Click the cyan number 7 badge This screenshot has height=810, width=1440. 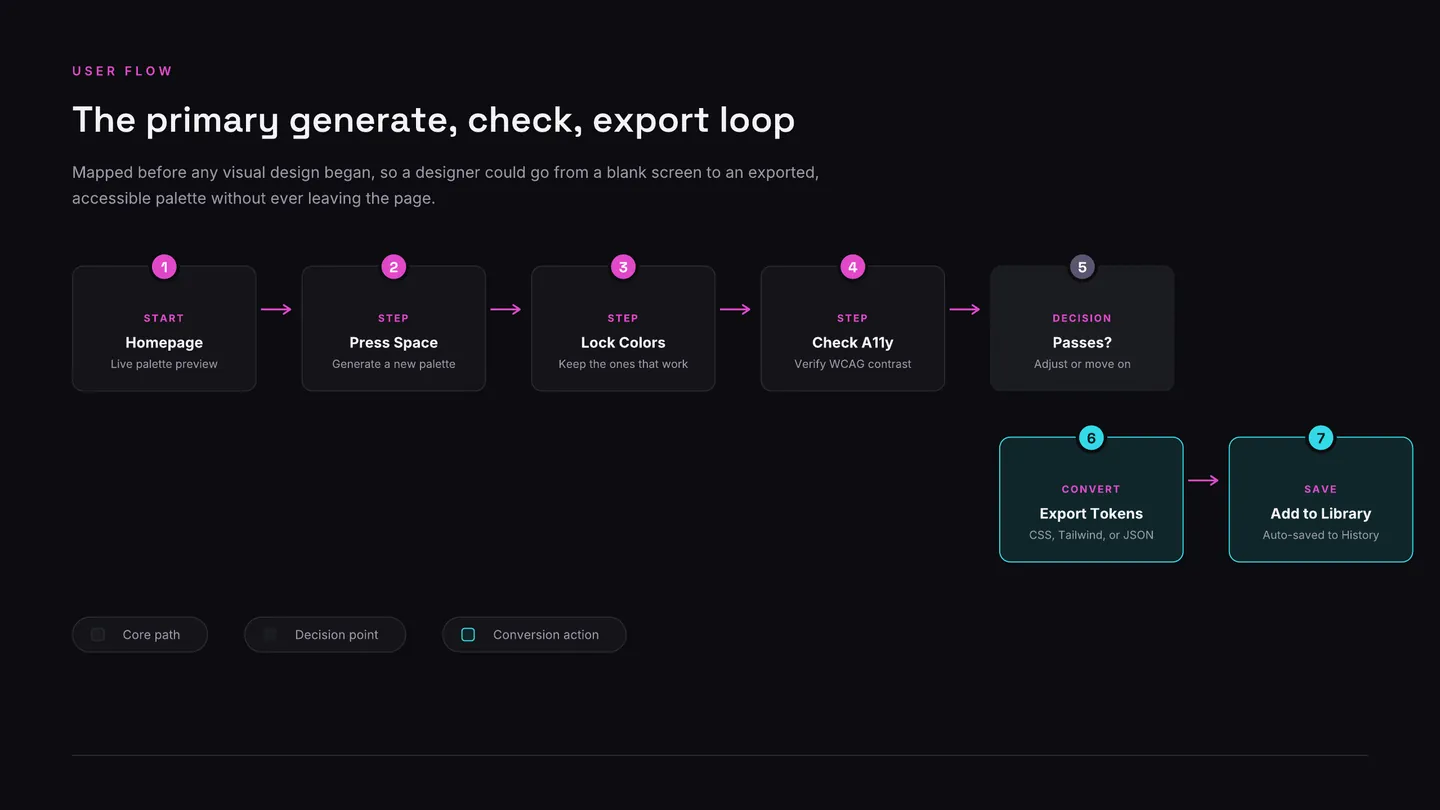coord(1321,438)
